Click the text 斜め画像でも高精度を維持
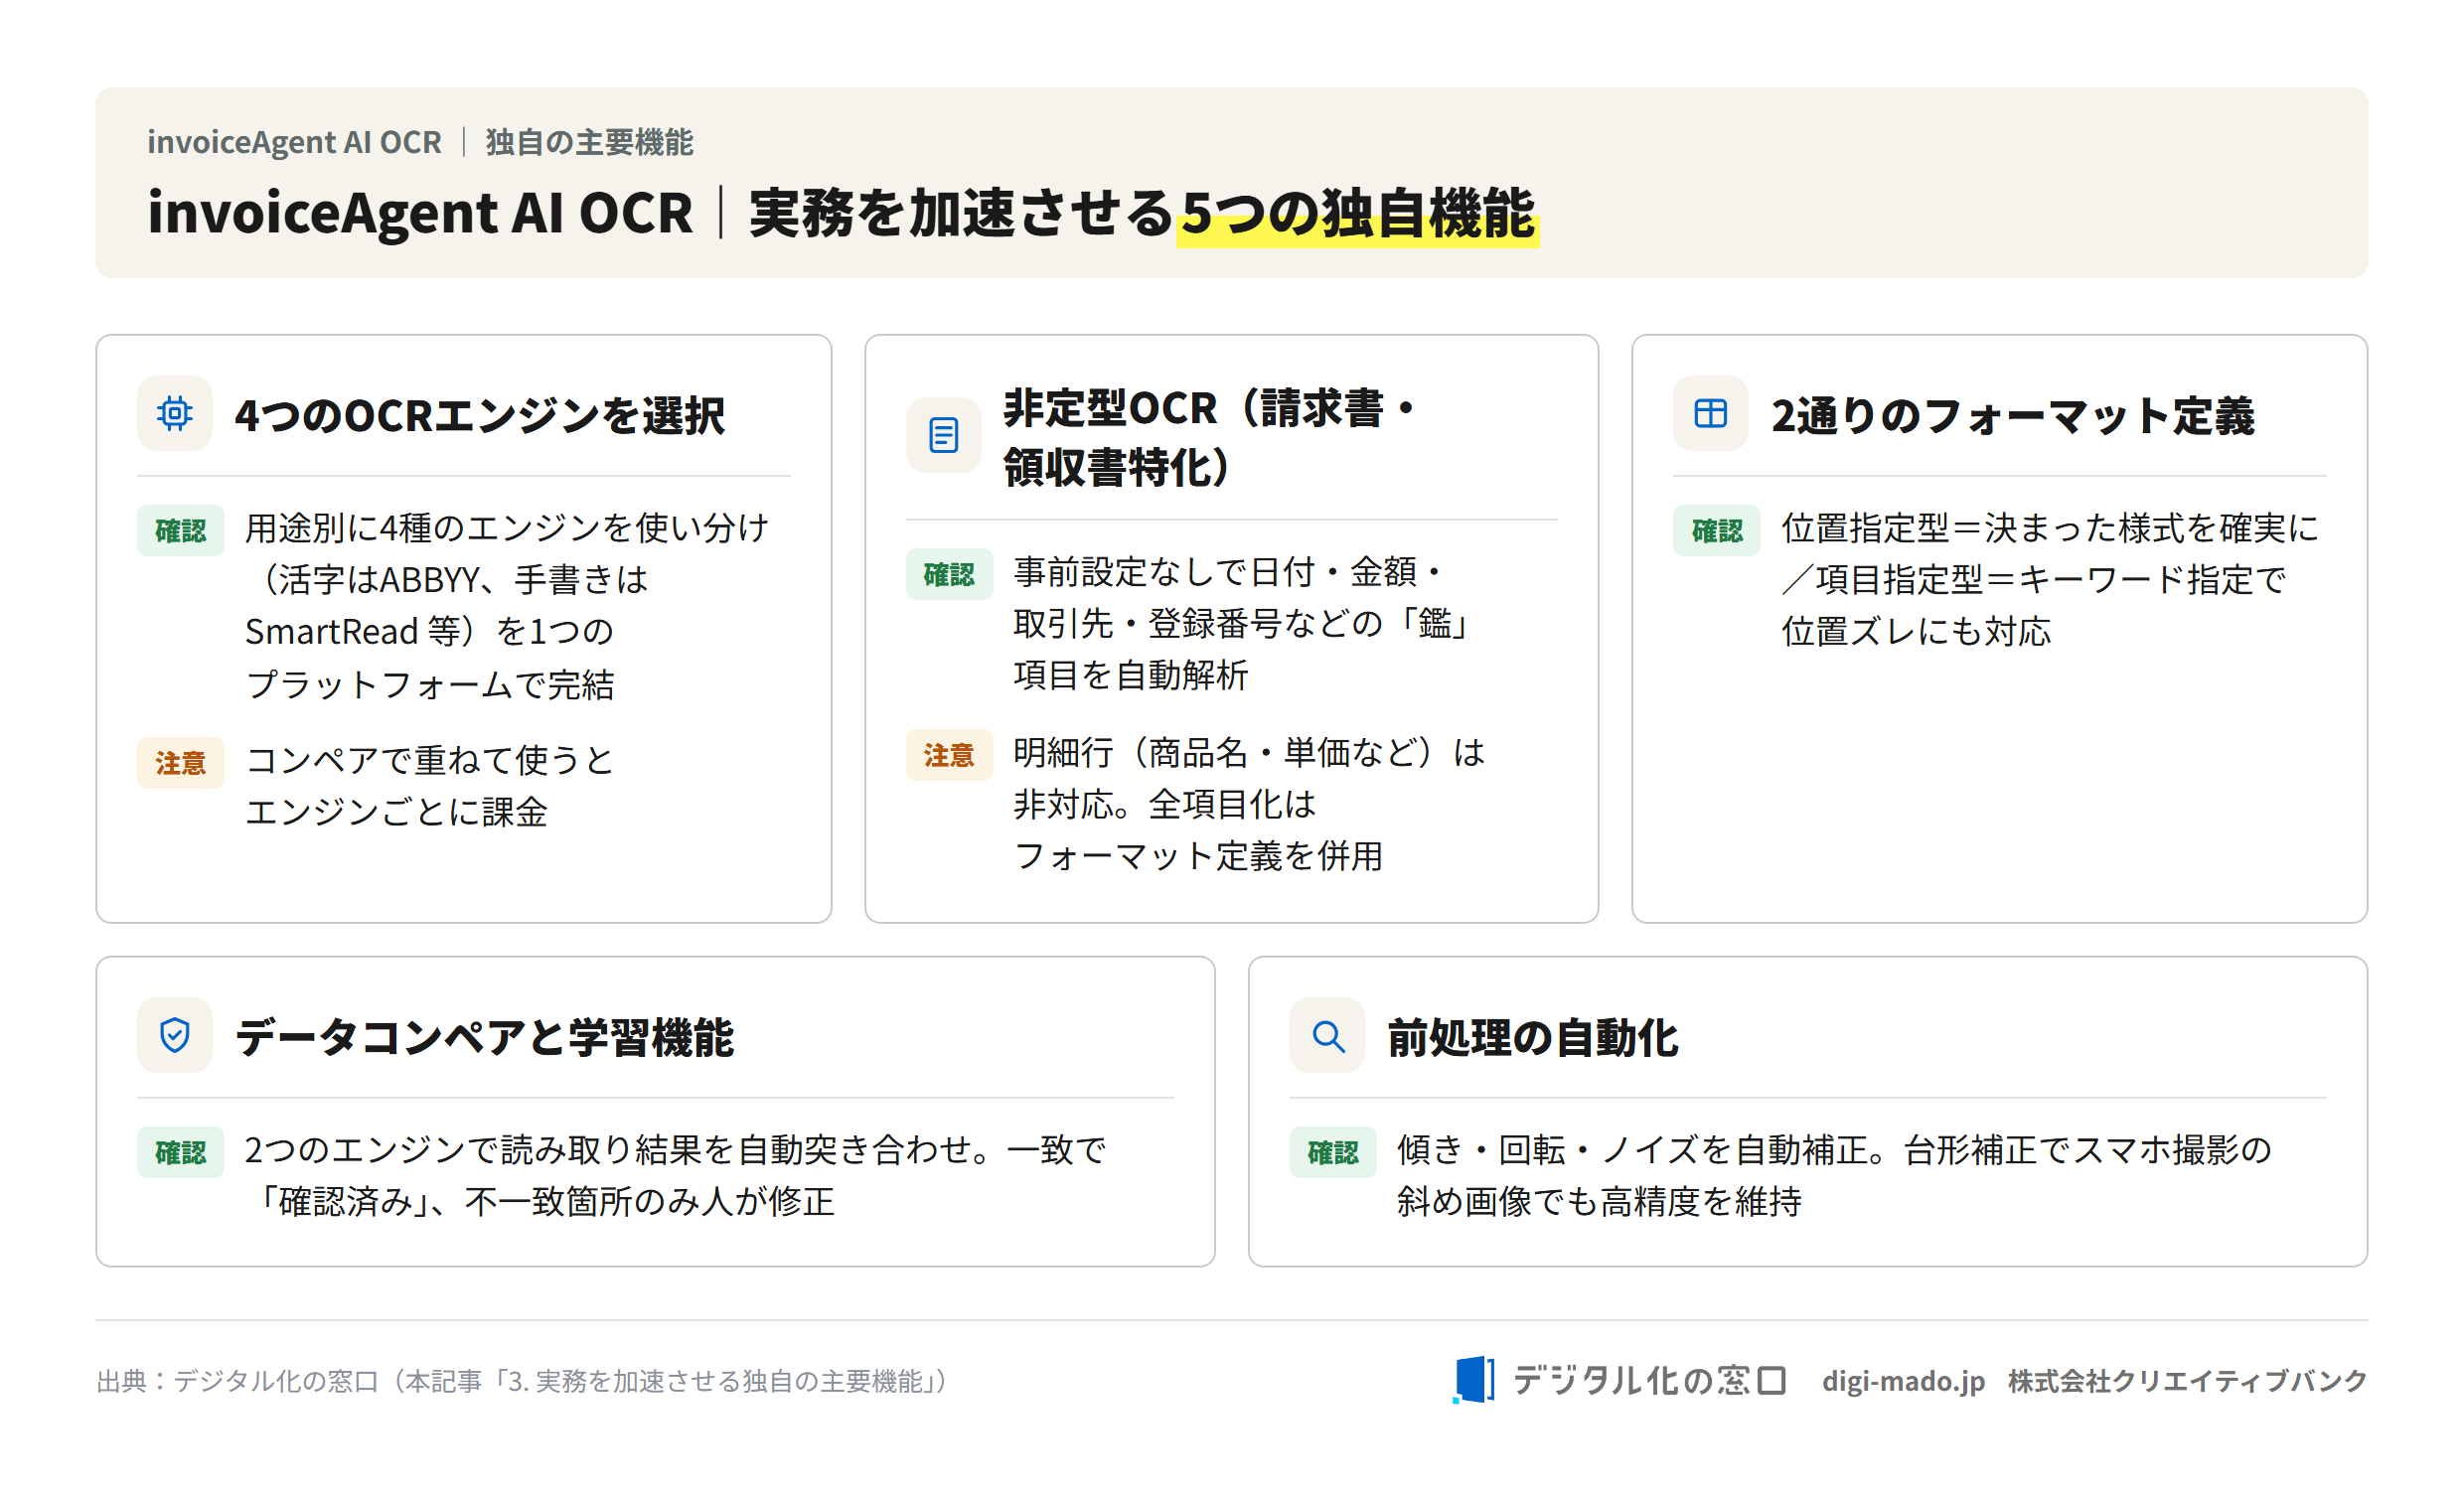The image size is (2464, 1500). pos(1599,1202)
